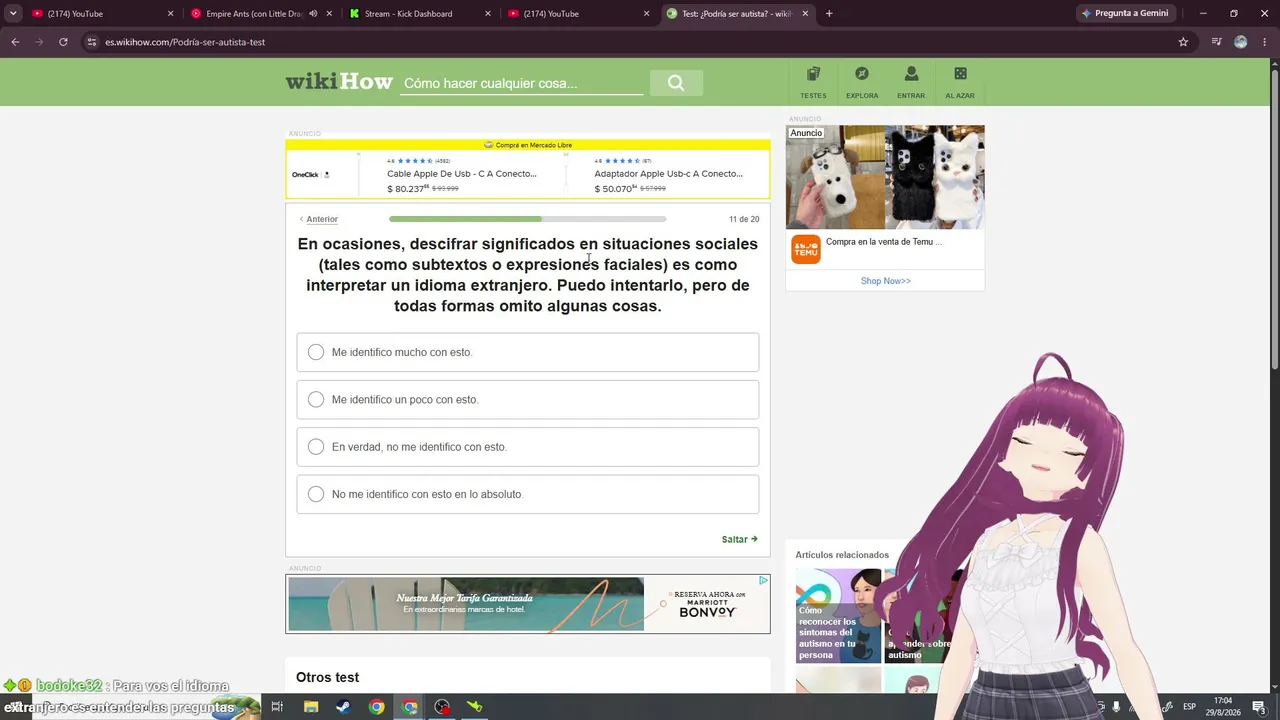Click Pregunta a Gemini button

click(x=1125, y=14)
